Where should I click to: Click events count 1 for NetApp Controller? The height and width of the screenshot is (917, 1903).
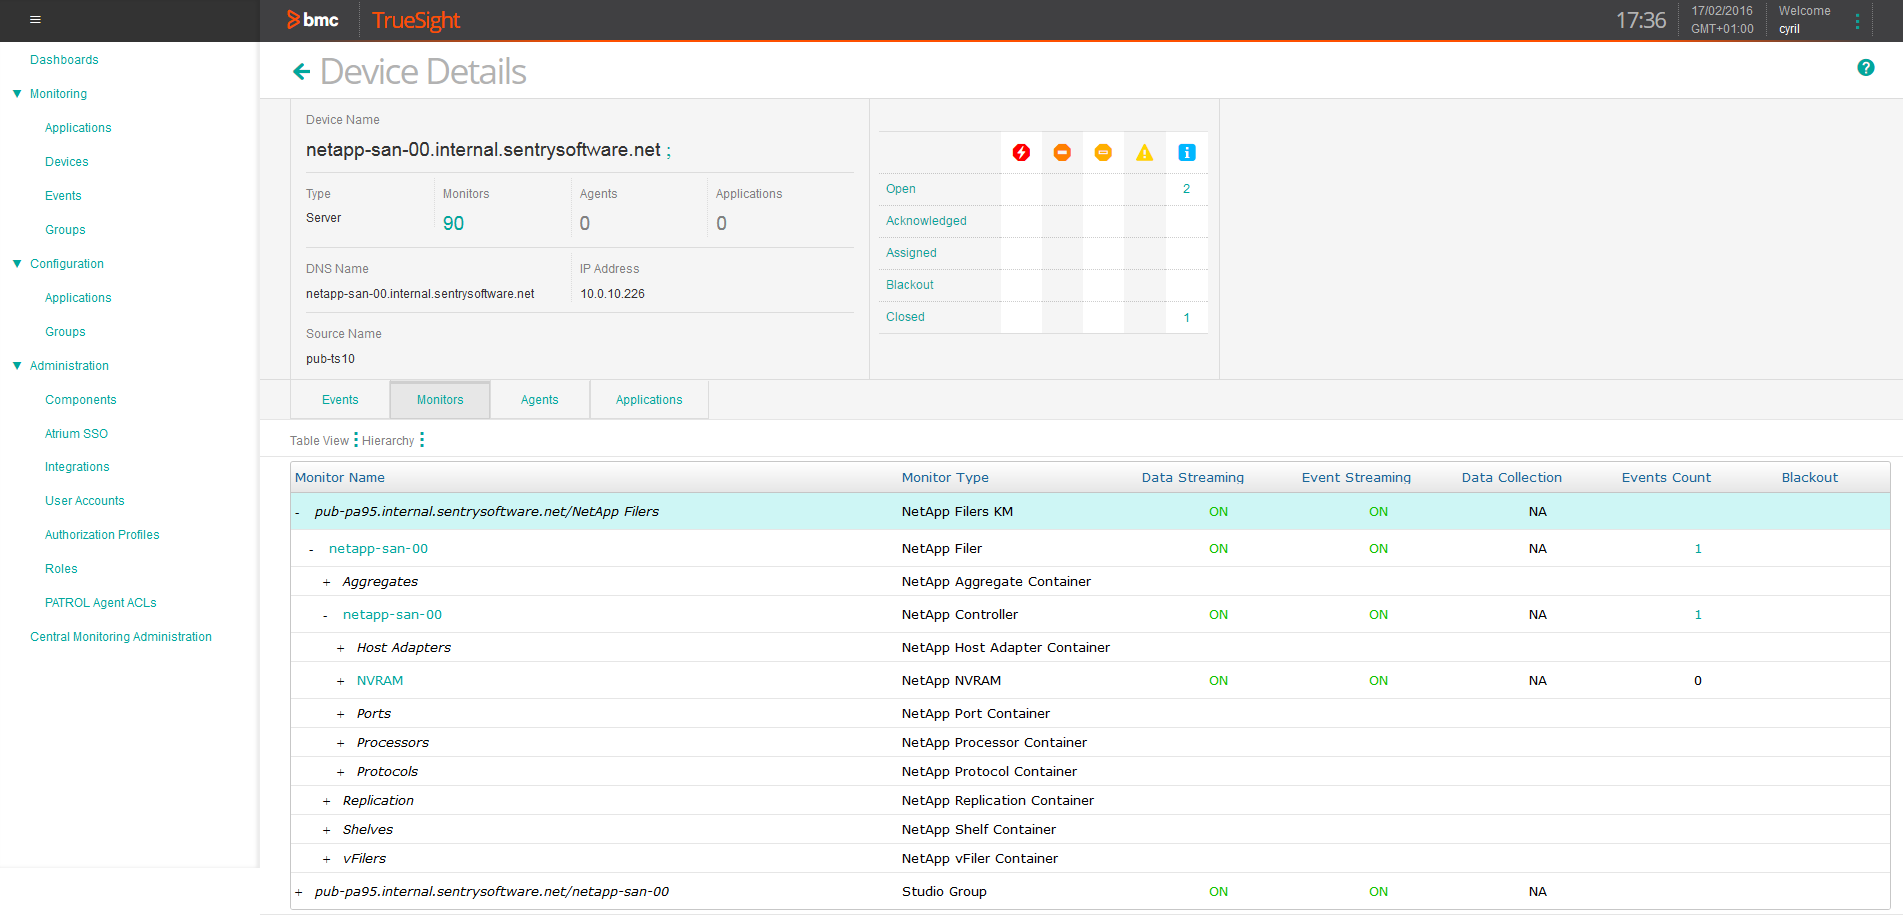1697,615
